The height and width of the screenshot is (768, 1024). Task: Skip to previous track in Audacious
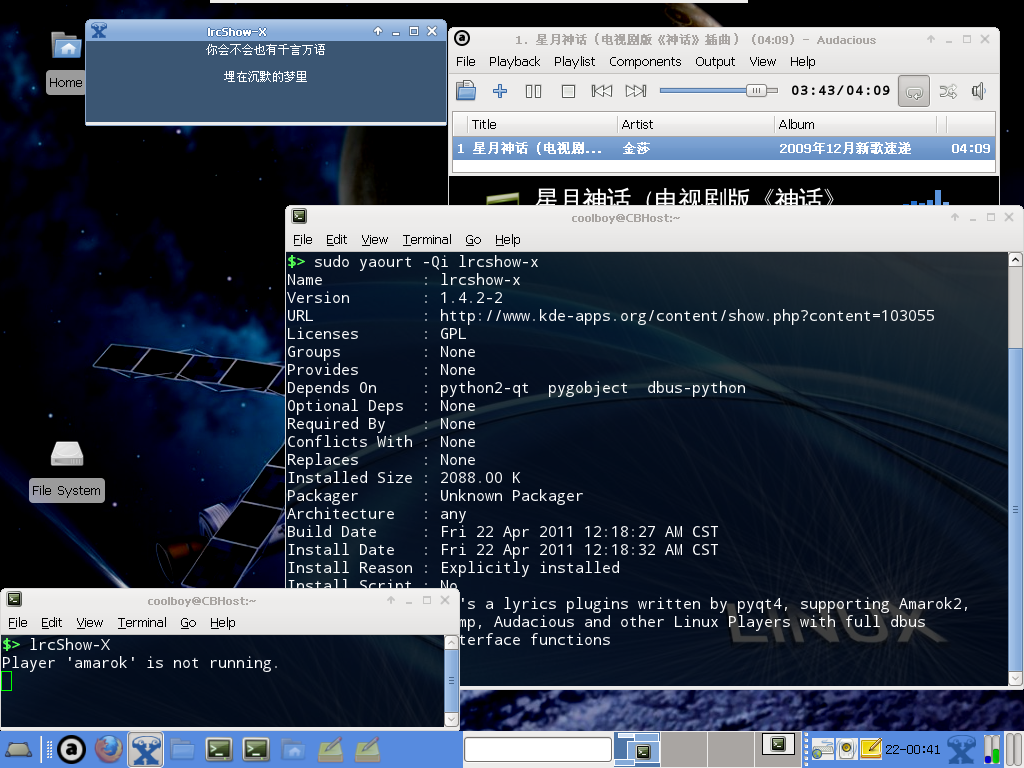point(601,91)
